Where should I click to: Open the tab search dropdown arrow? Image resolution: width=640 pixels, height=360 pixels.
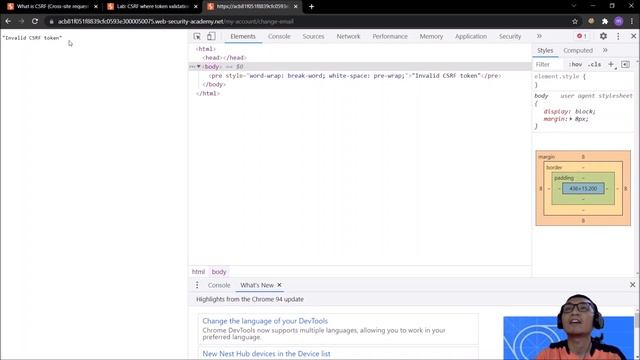(573, 6)
